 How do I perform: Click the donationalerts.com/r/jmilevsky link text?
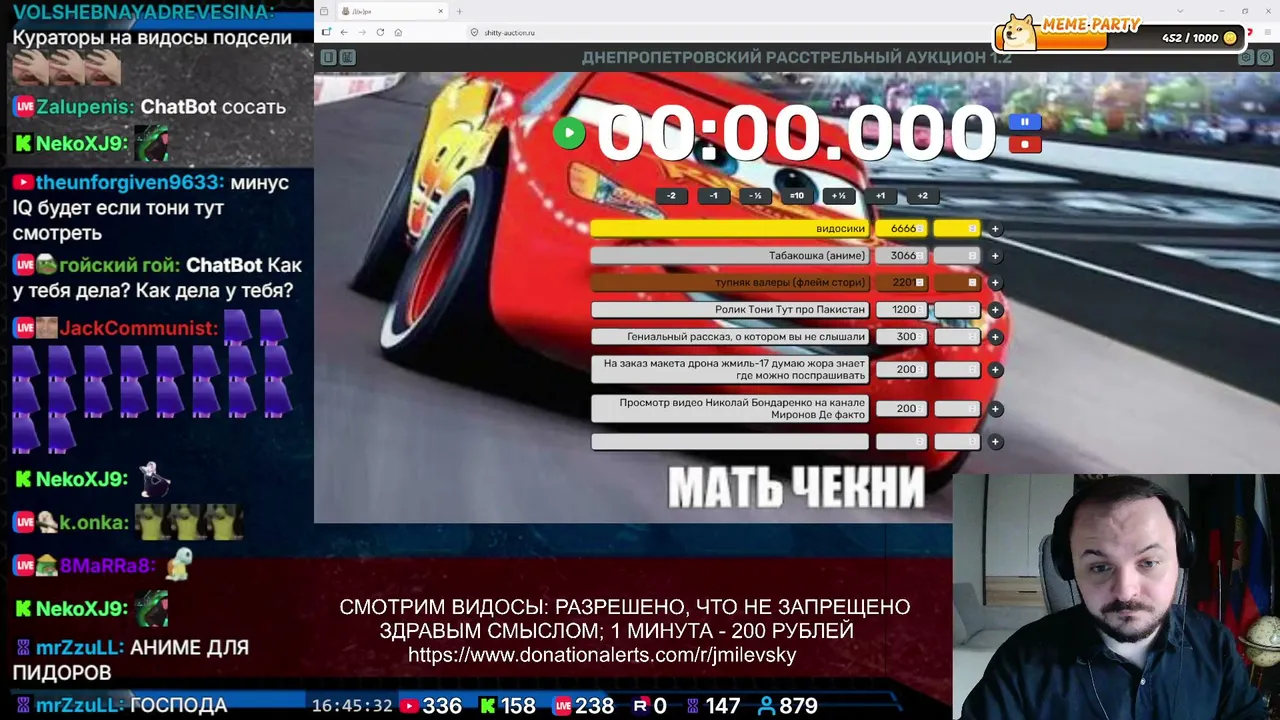(x=602, y=656)
